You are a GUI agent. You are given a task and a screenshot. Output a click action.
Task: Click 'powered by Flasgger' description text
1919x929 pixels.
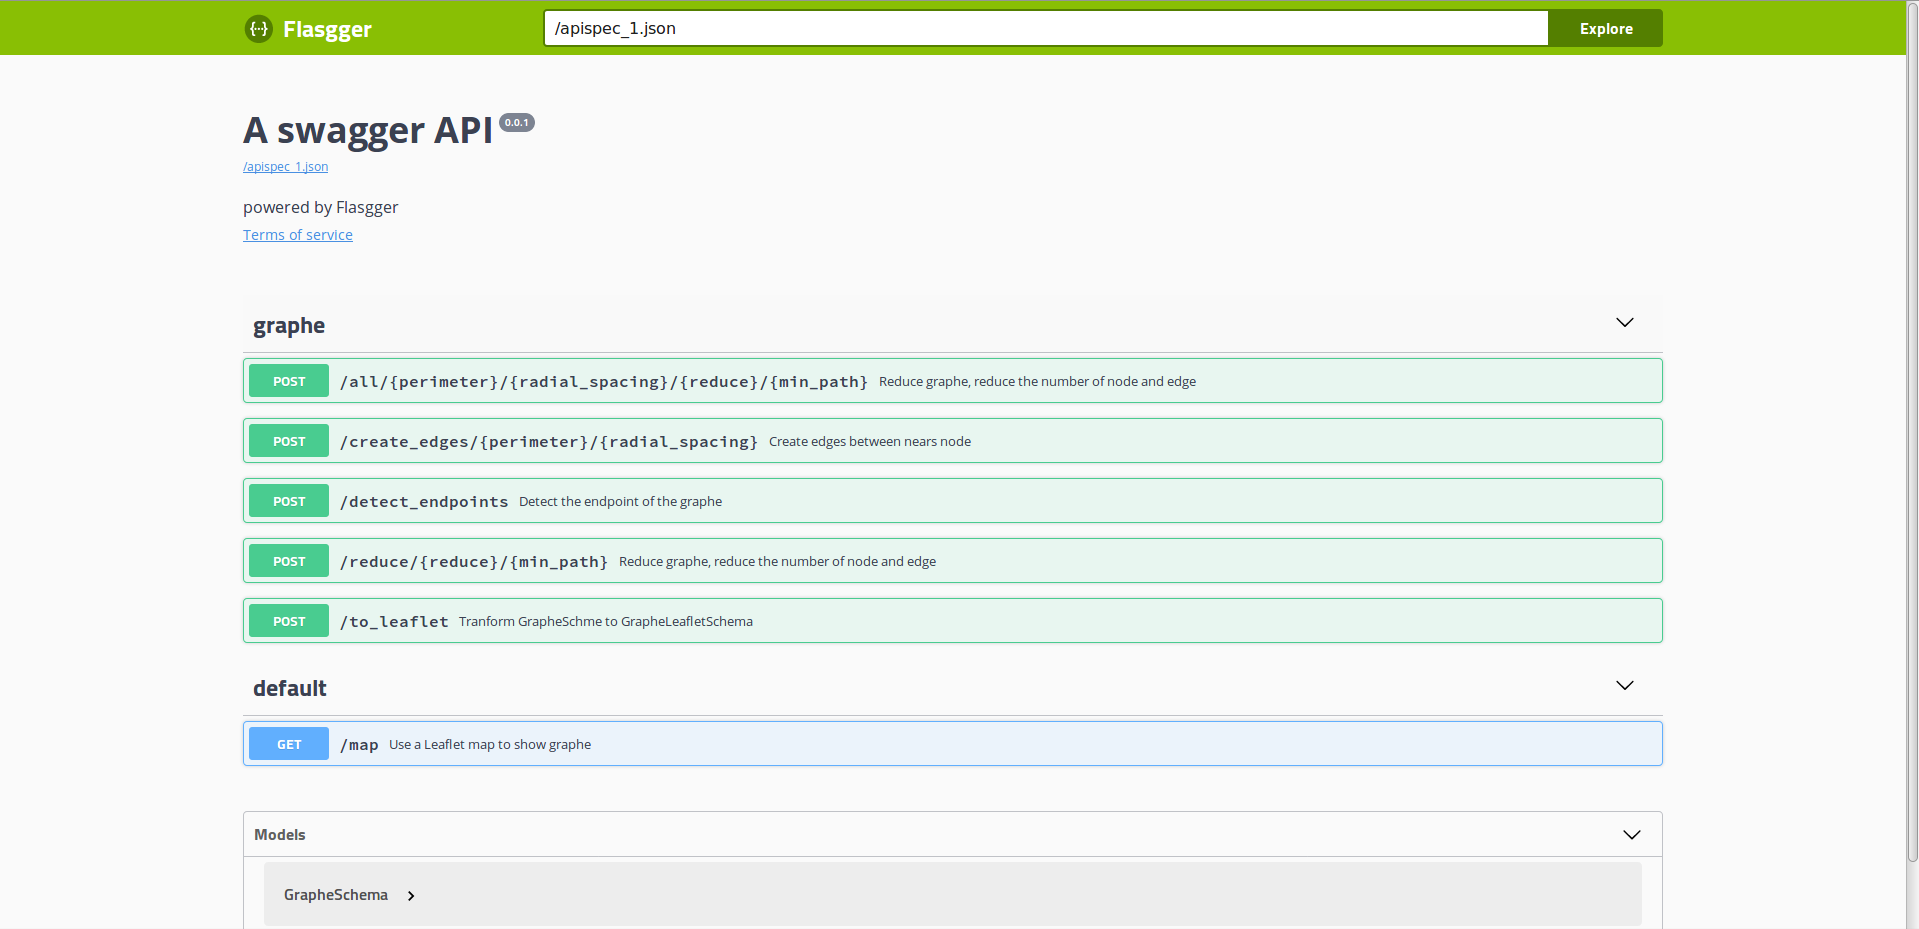(x=320, y=207)
